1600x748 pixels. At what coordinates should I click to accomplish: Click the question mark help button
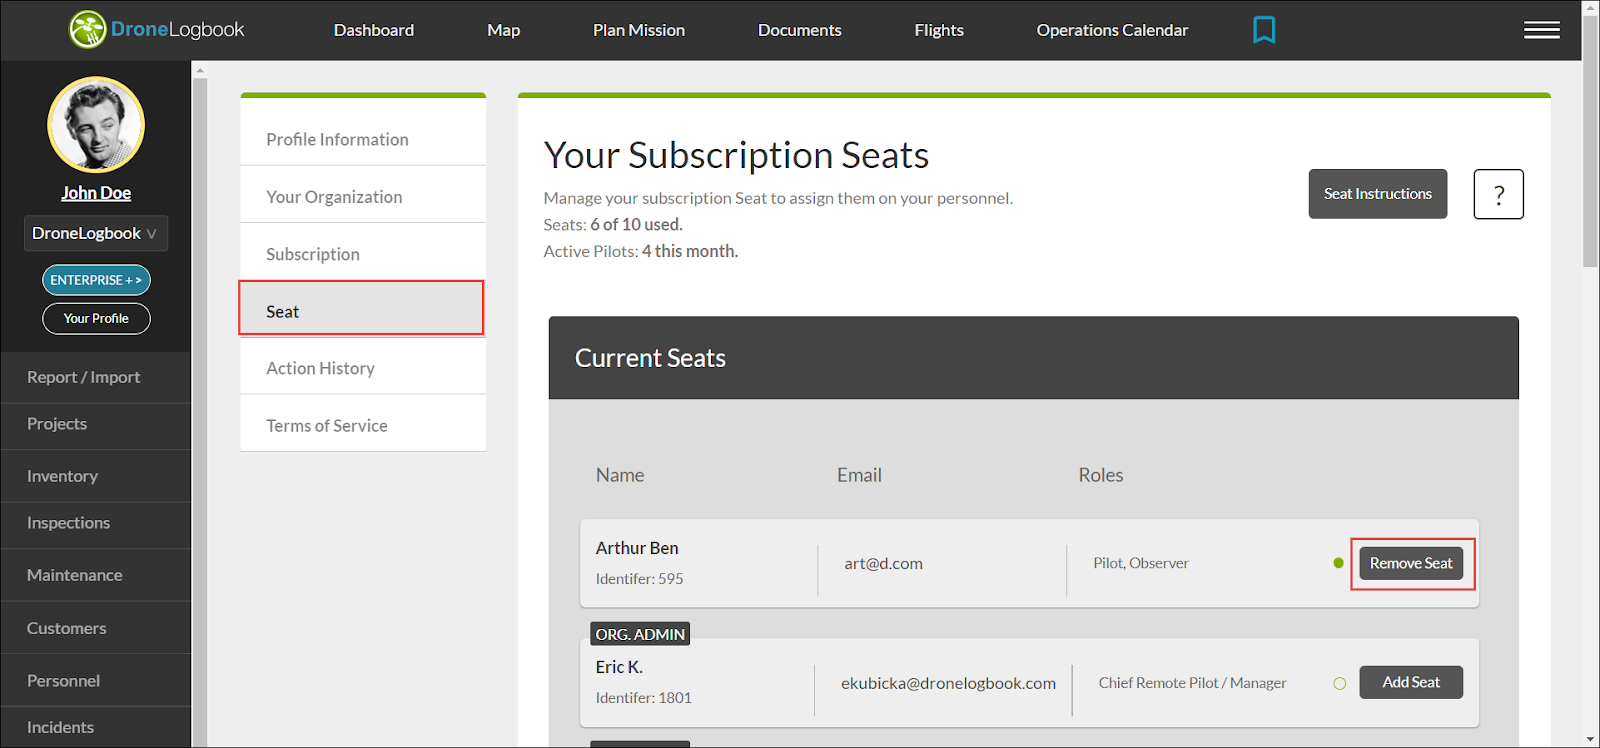(1498, 194)
